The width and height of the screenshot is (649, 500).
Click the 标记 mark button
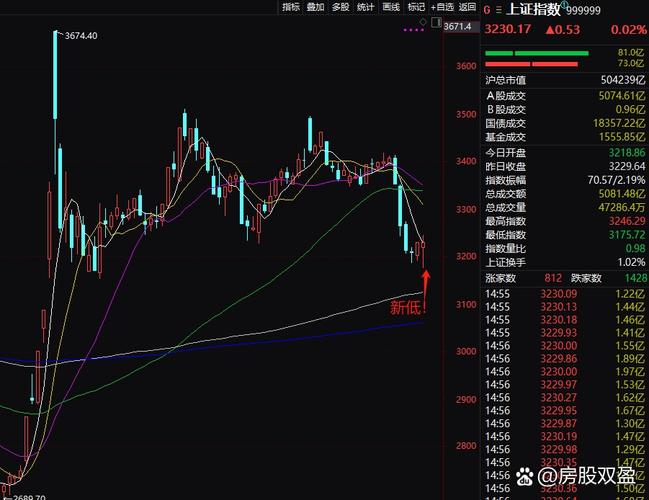pos(416,6)
